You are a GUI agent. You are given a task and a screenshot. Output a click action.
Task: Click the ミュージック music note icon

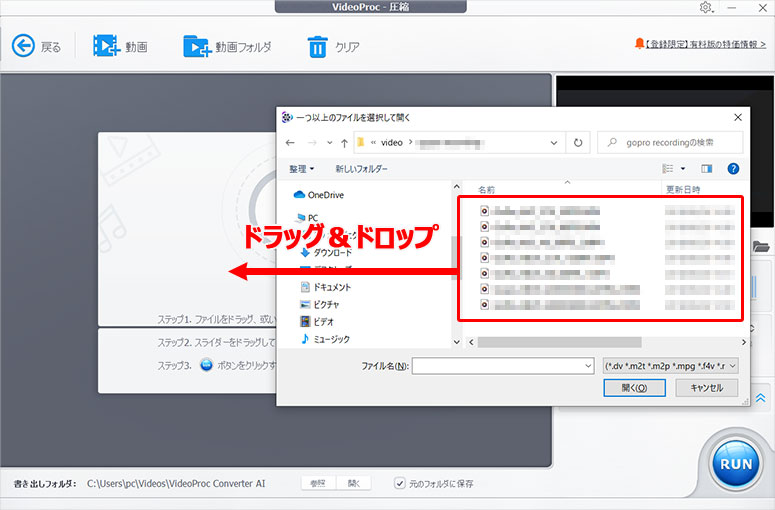pos(305,339)
